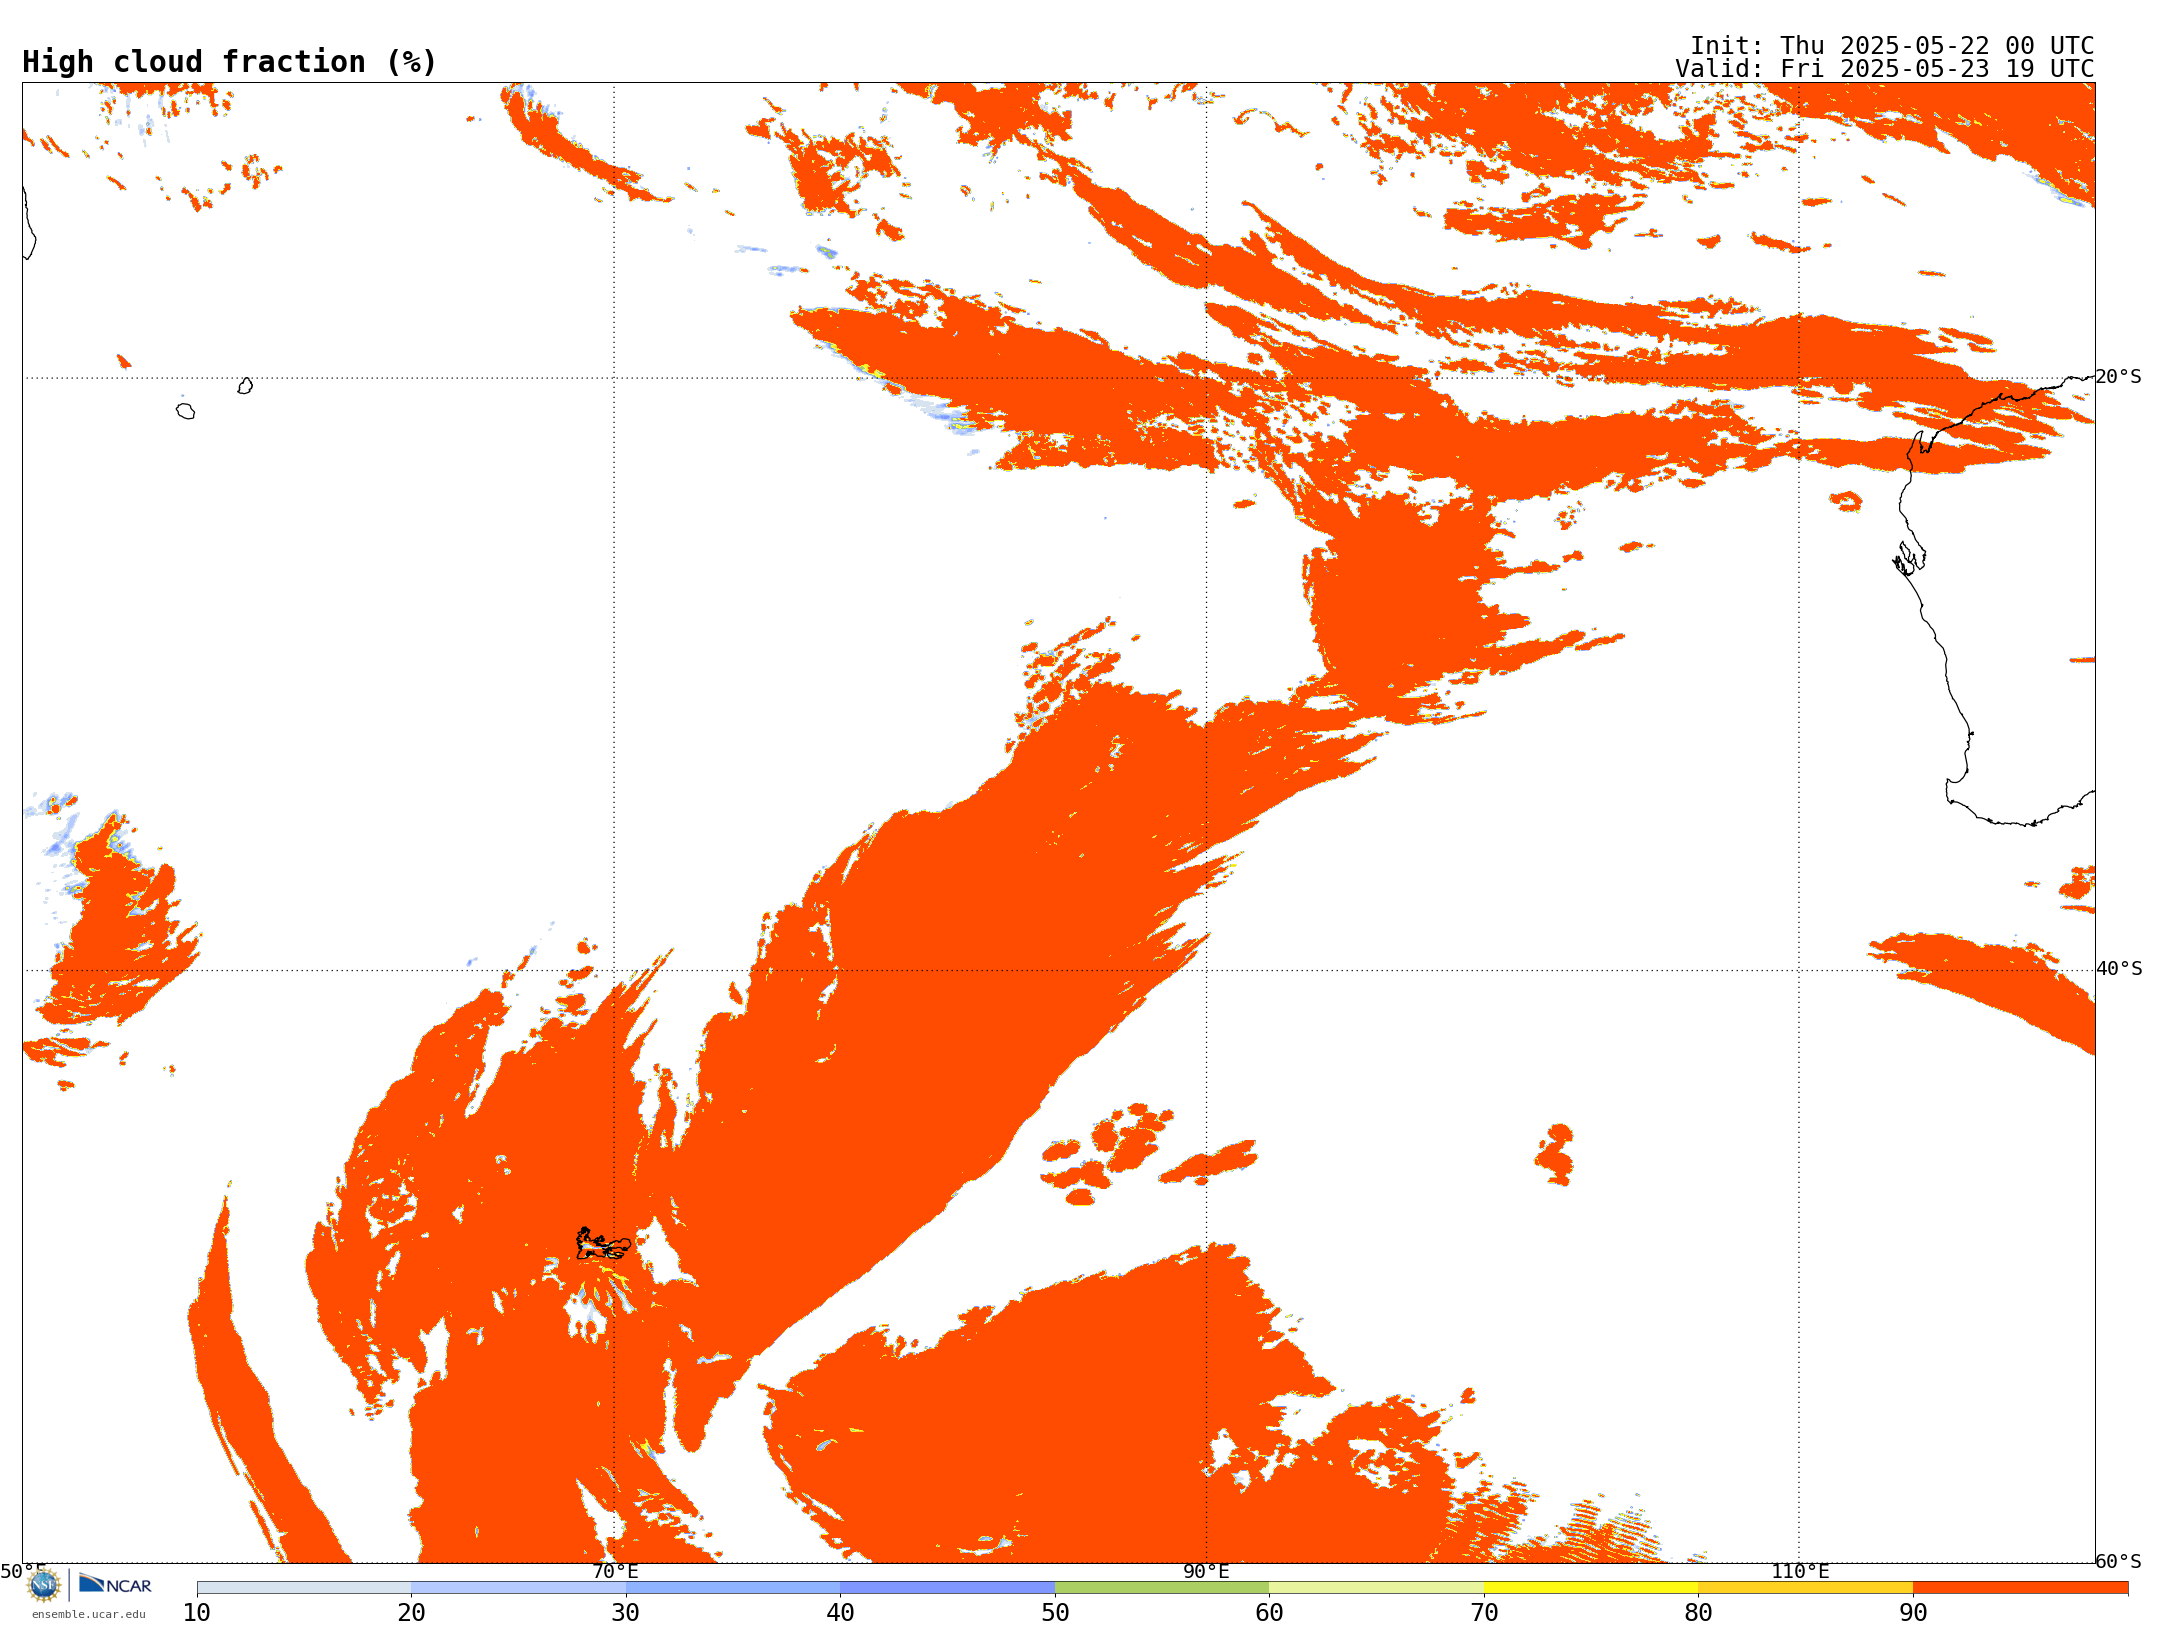Click the colorbar tick label '80'

(x=1698, y=1612)
